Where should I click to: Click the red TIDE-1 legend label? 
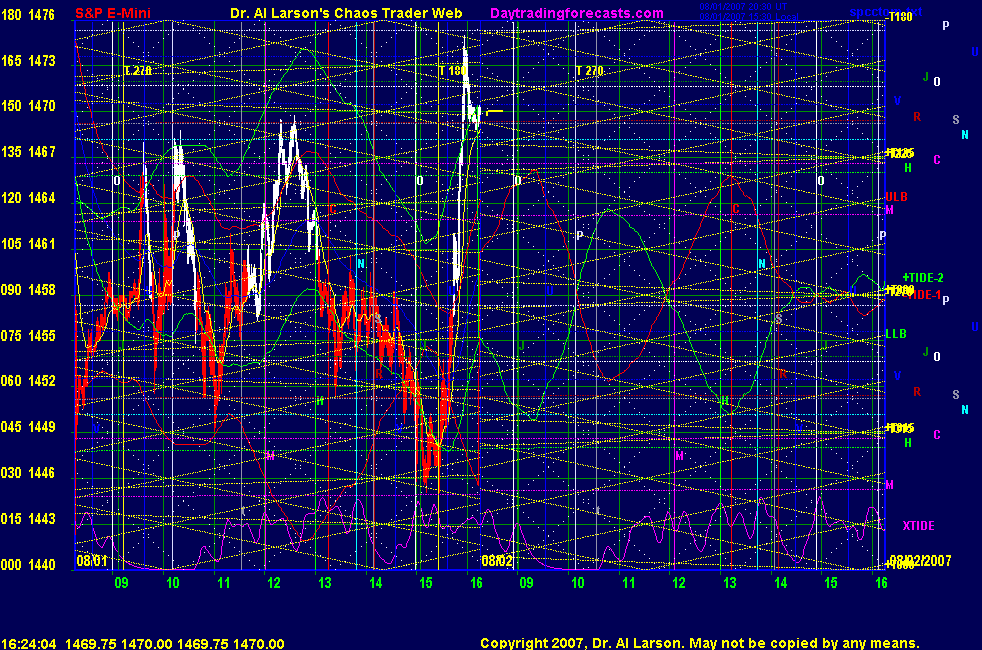click(x=924, y=295)
